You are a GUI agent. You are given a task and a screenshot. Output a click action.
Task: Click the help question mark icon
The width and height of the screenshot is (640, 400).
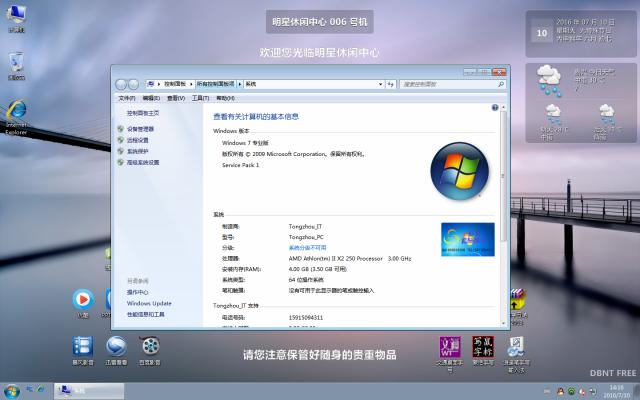tap(495, 107)
